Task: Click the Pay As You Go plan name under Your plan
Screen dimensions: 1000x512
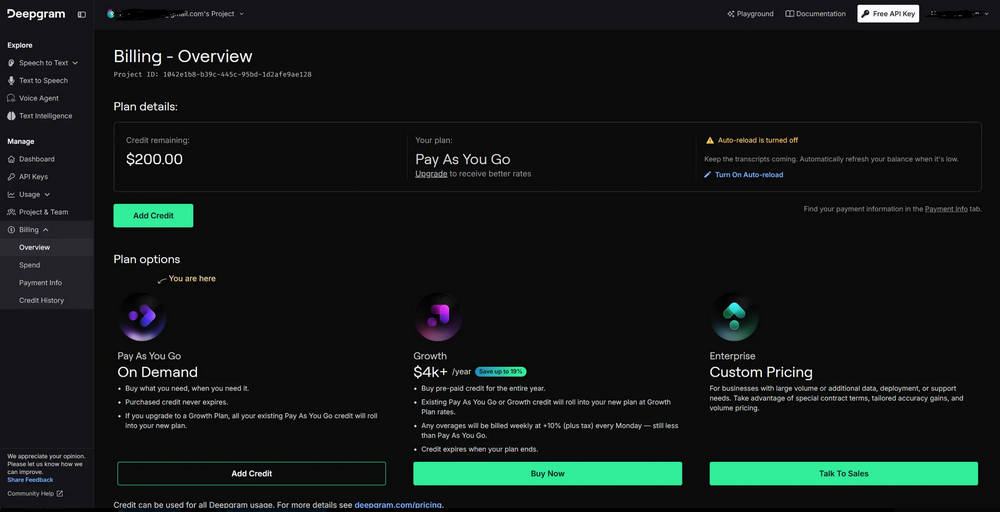Action: tap(463, 159)
